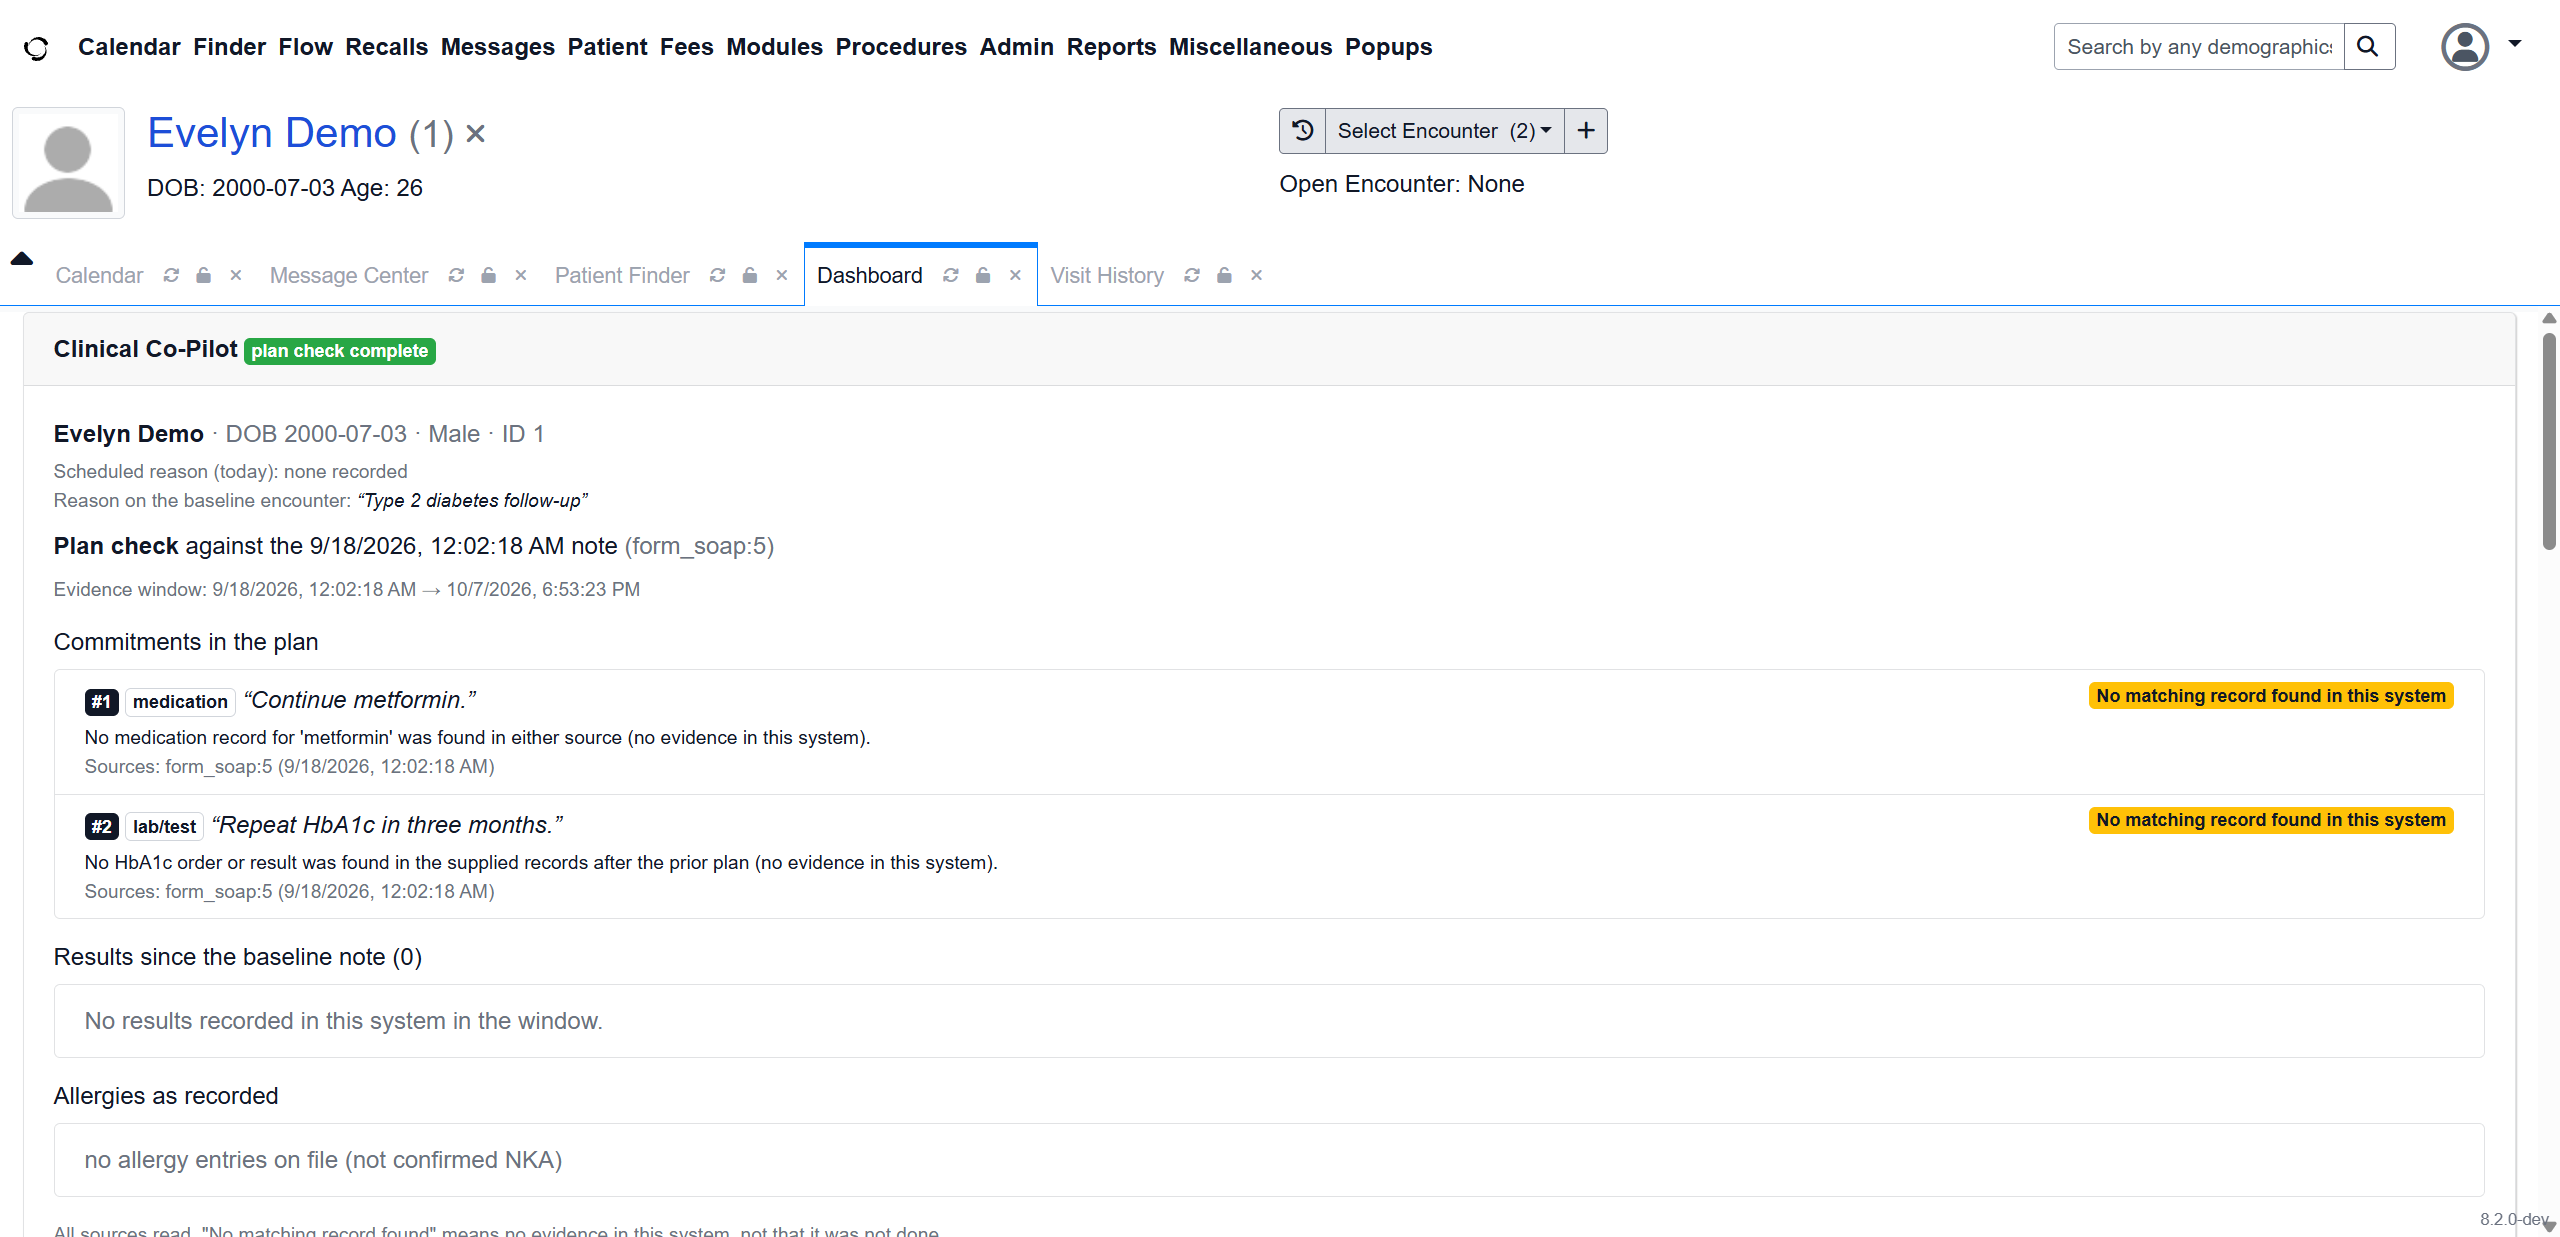This screenshot has width=2560, height=1237.
Task: Refresh the Calendar tab
Action: (x=172, y=275)
